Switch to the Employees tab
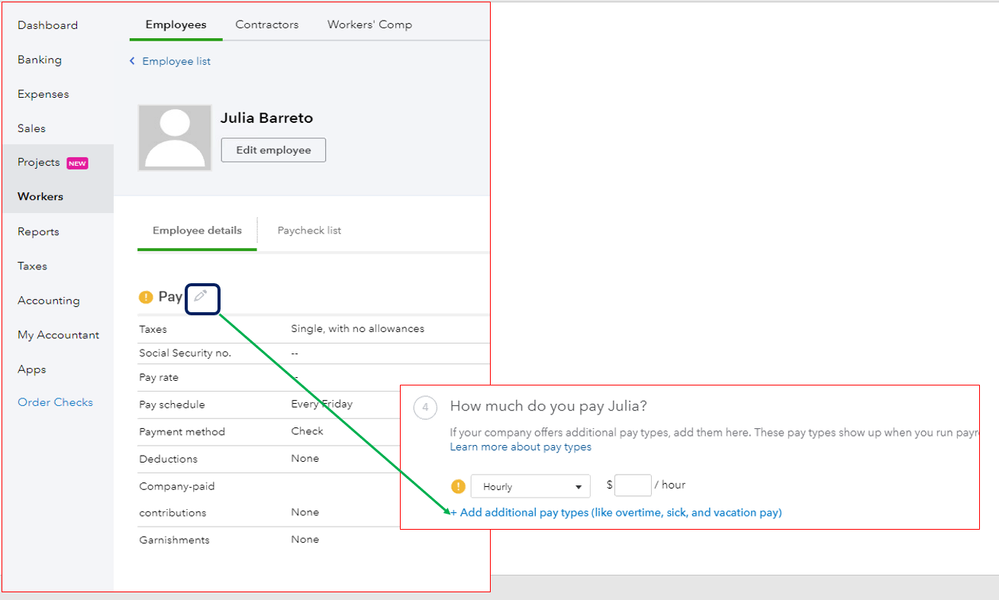Screen dimensions: 999x600 (x=176, y=25)
